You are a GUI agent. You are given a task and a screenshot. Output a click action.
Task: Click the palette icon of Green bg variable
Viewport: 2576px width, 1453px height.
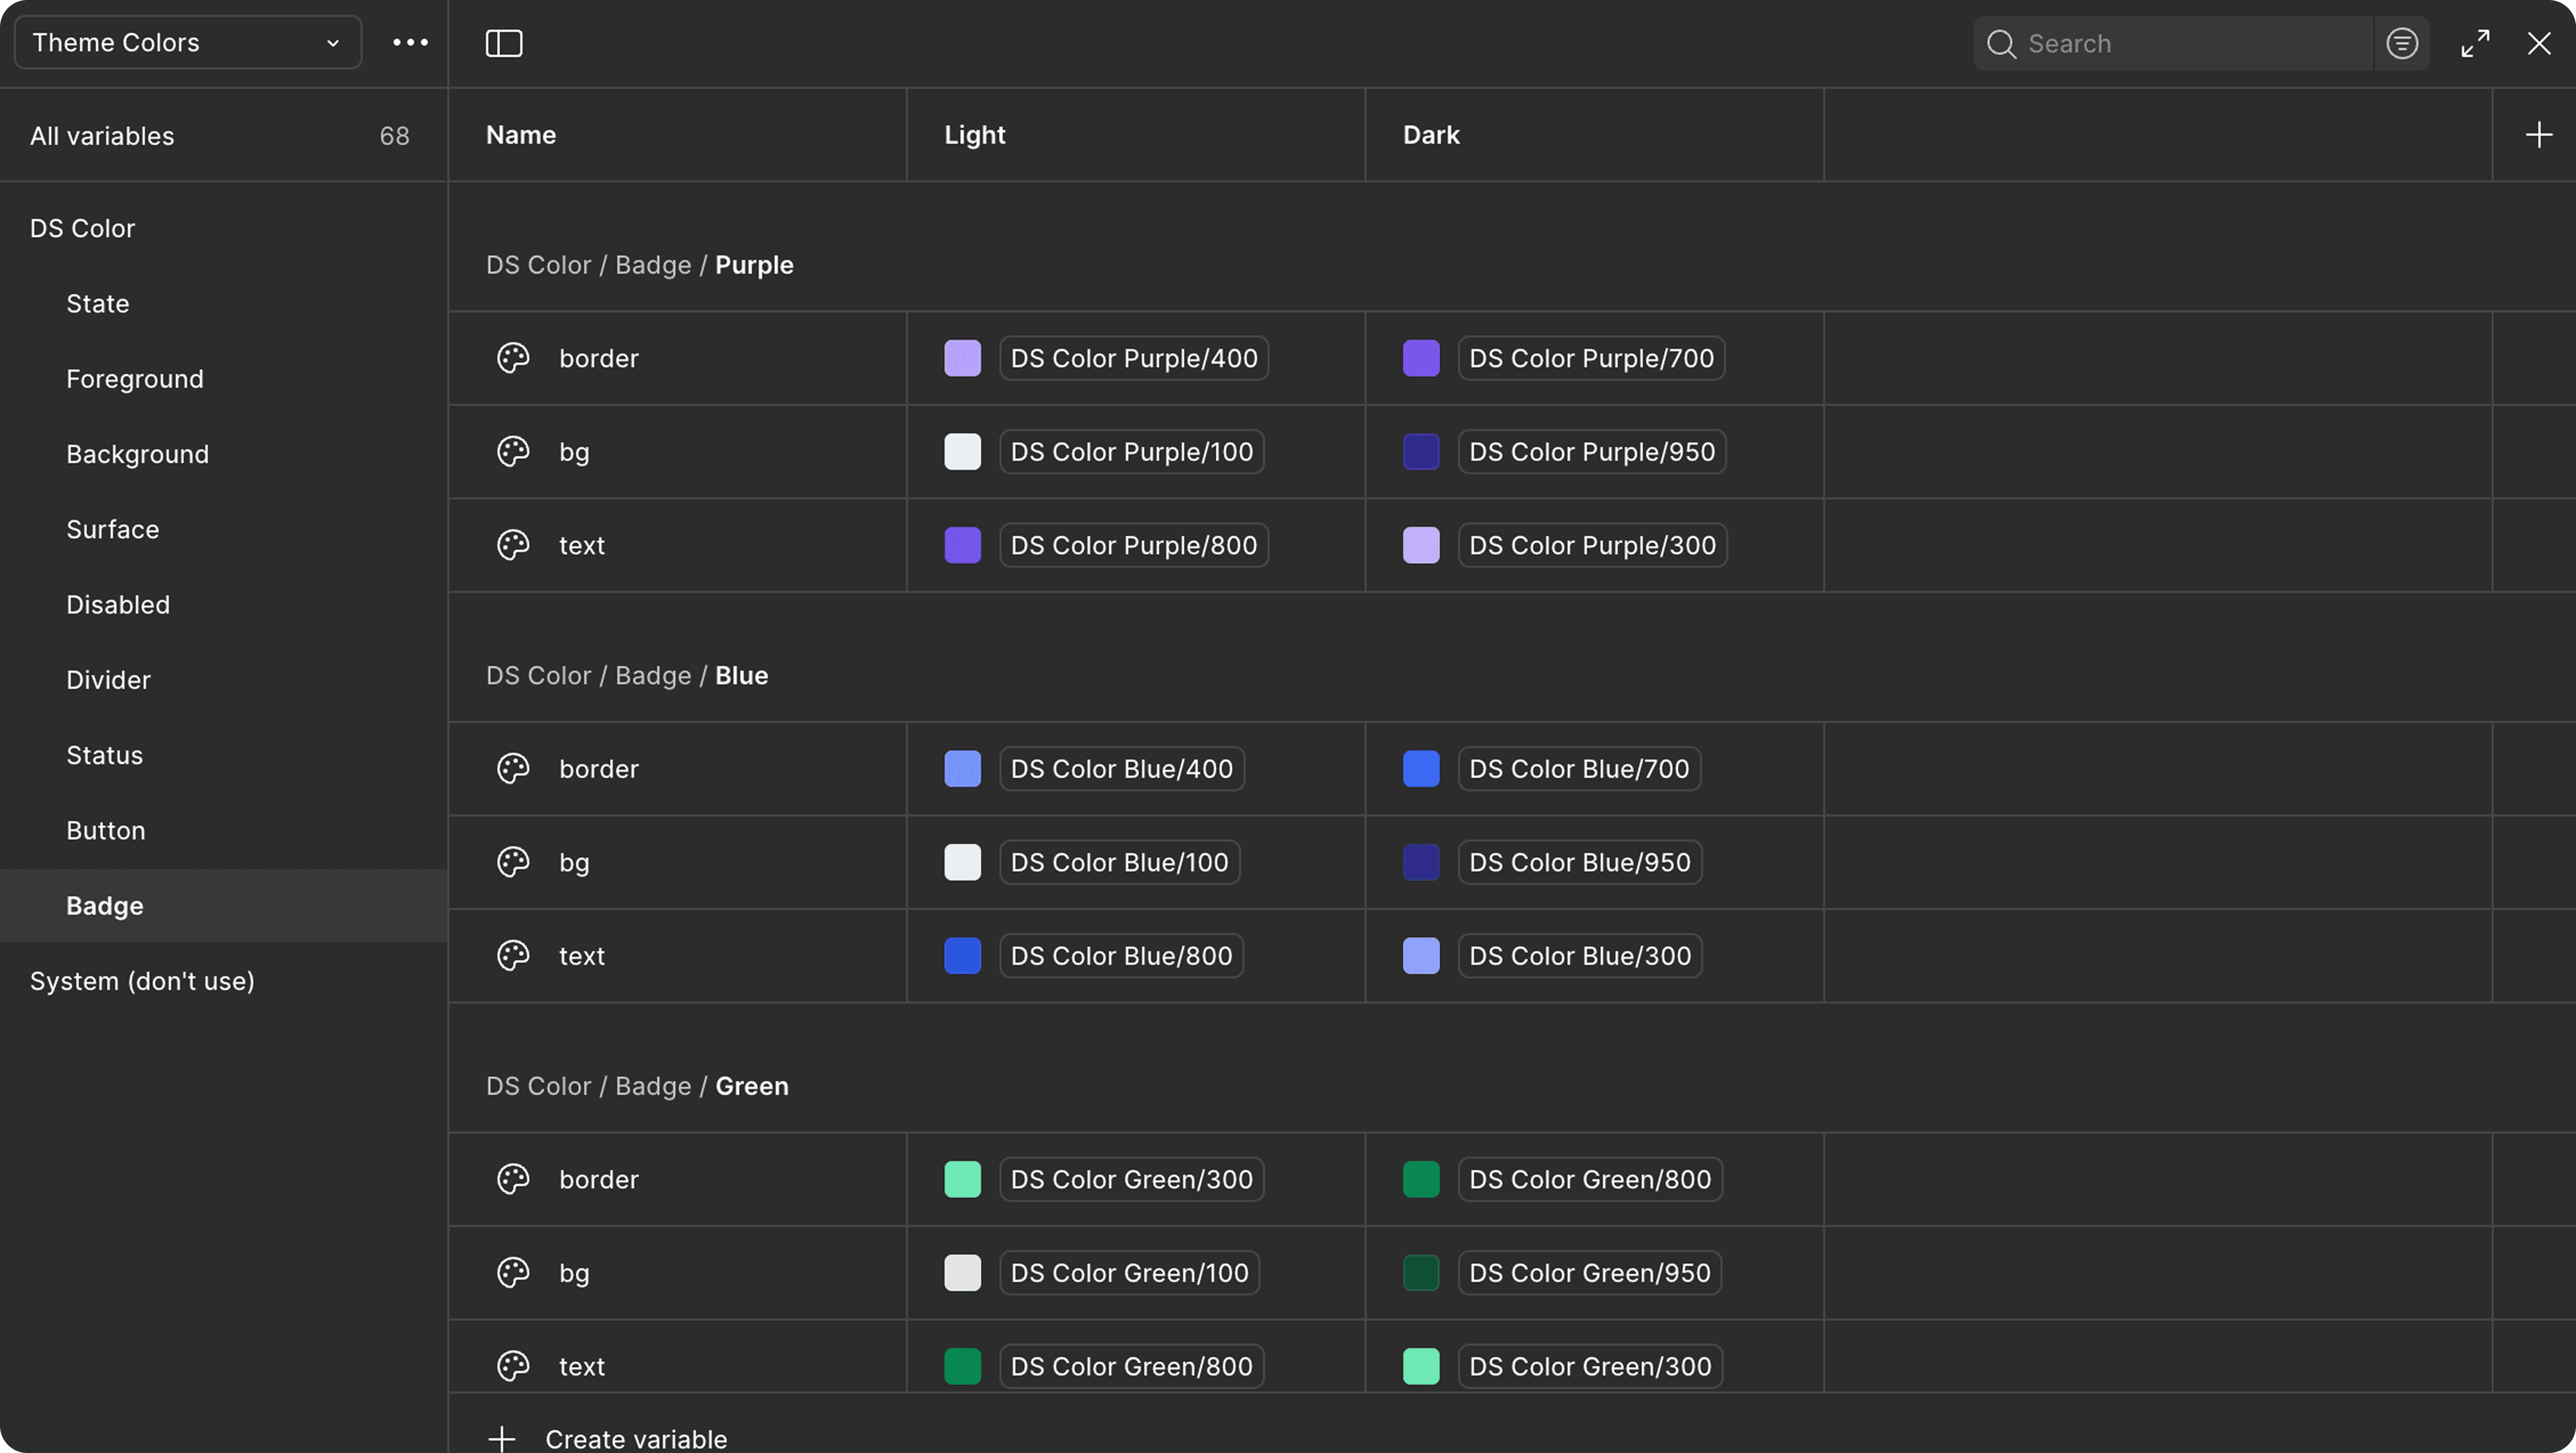(x=513, y=1273)
